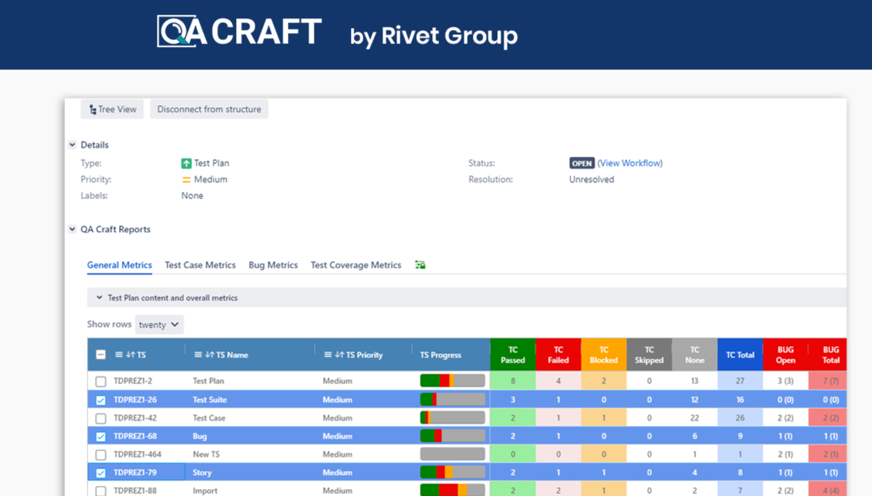
Task: Uncheck the TDPREZ1-26 row checkbox
Action: click(x=101, y=400)
